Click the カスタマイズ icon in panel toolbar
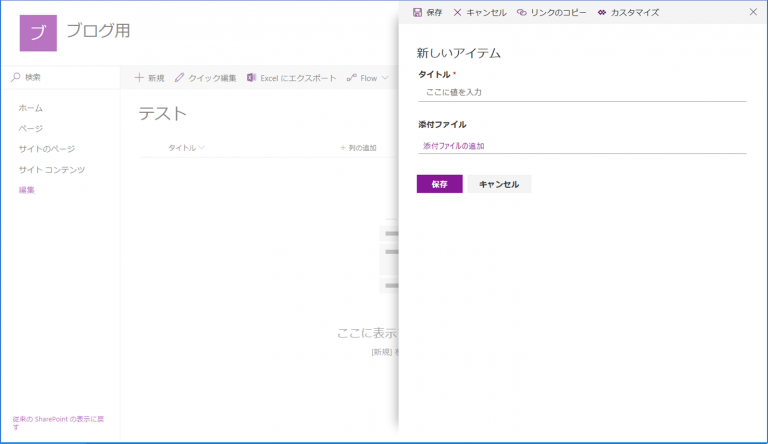The width and height of the screenshot is (768, 444). 601,12
